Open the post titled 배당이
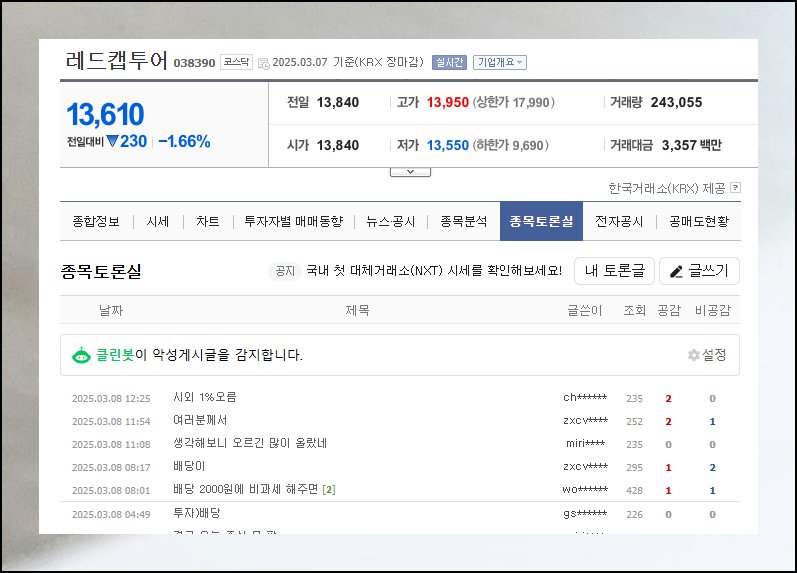 (x=189, y=466)
